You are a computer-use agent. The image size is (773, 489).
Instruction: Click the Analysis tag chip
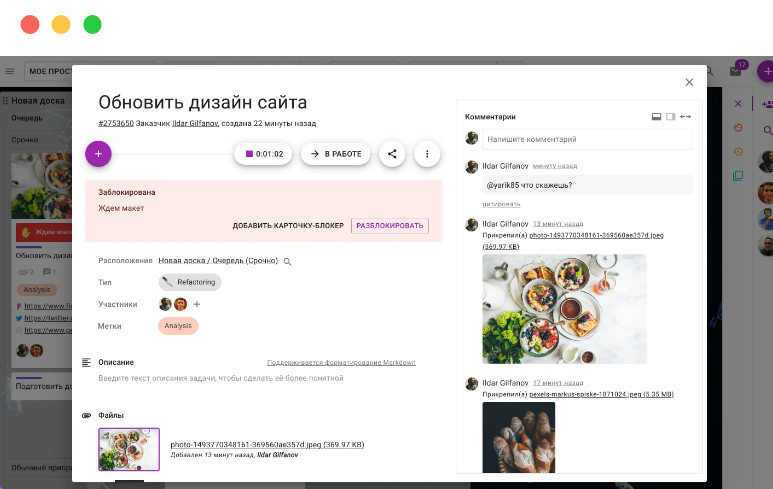(x=178, y=325)
